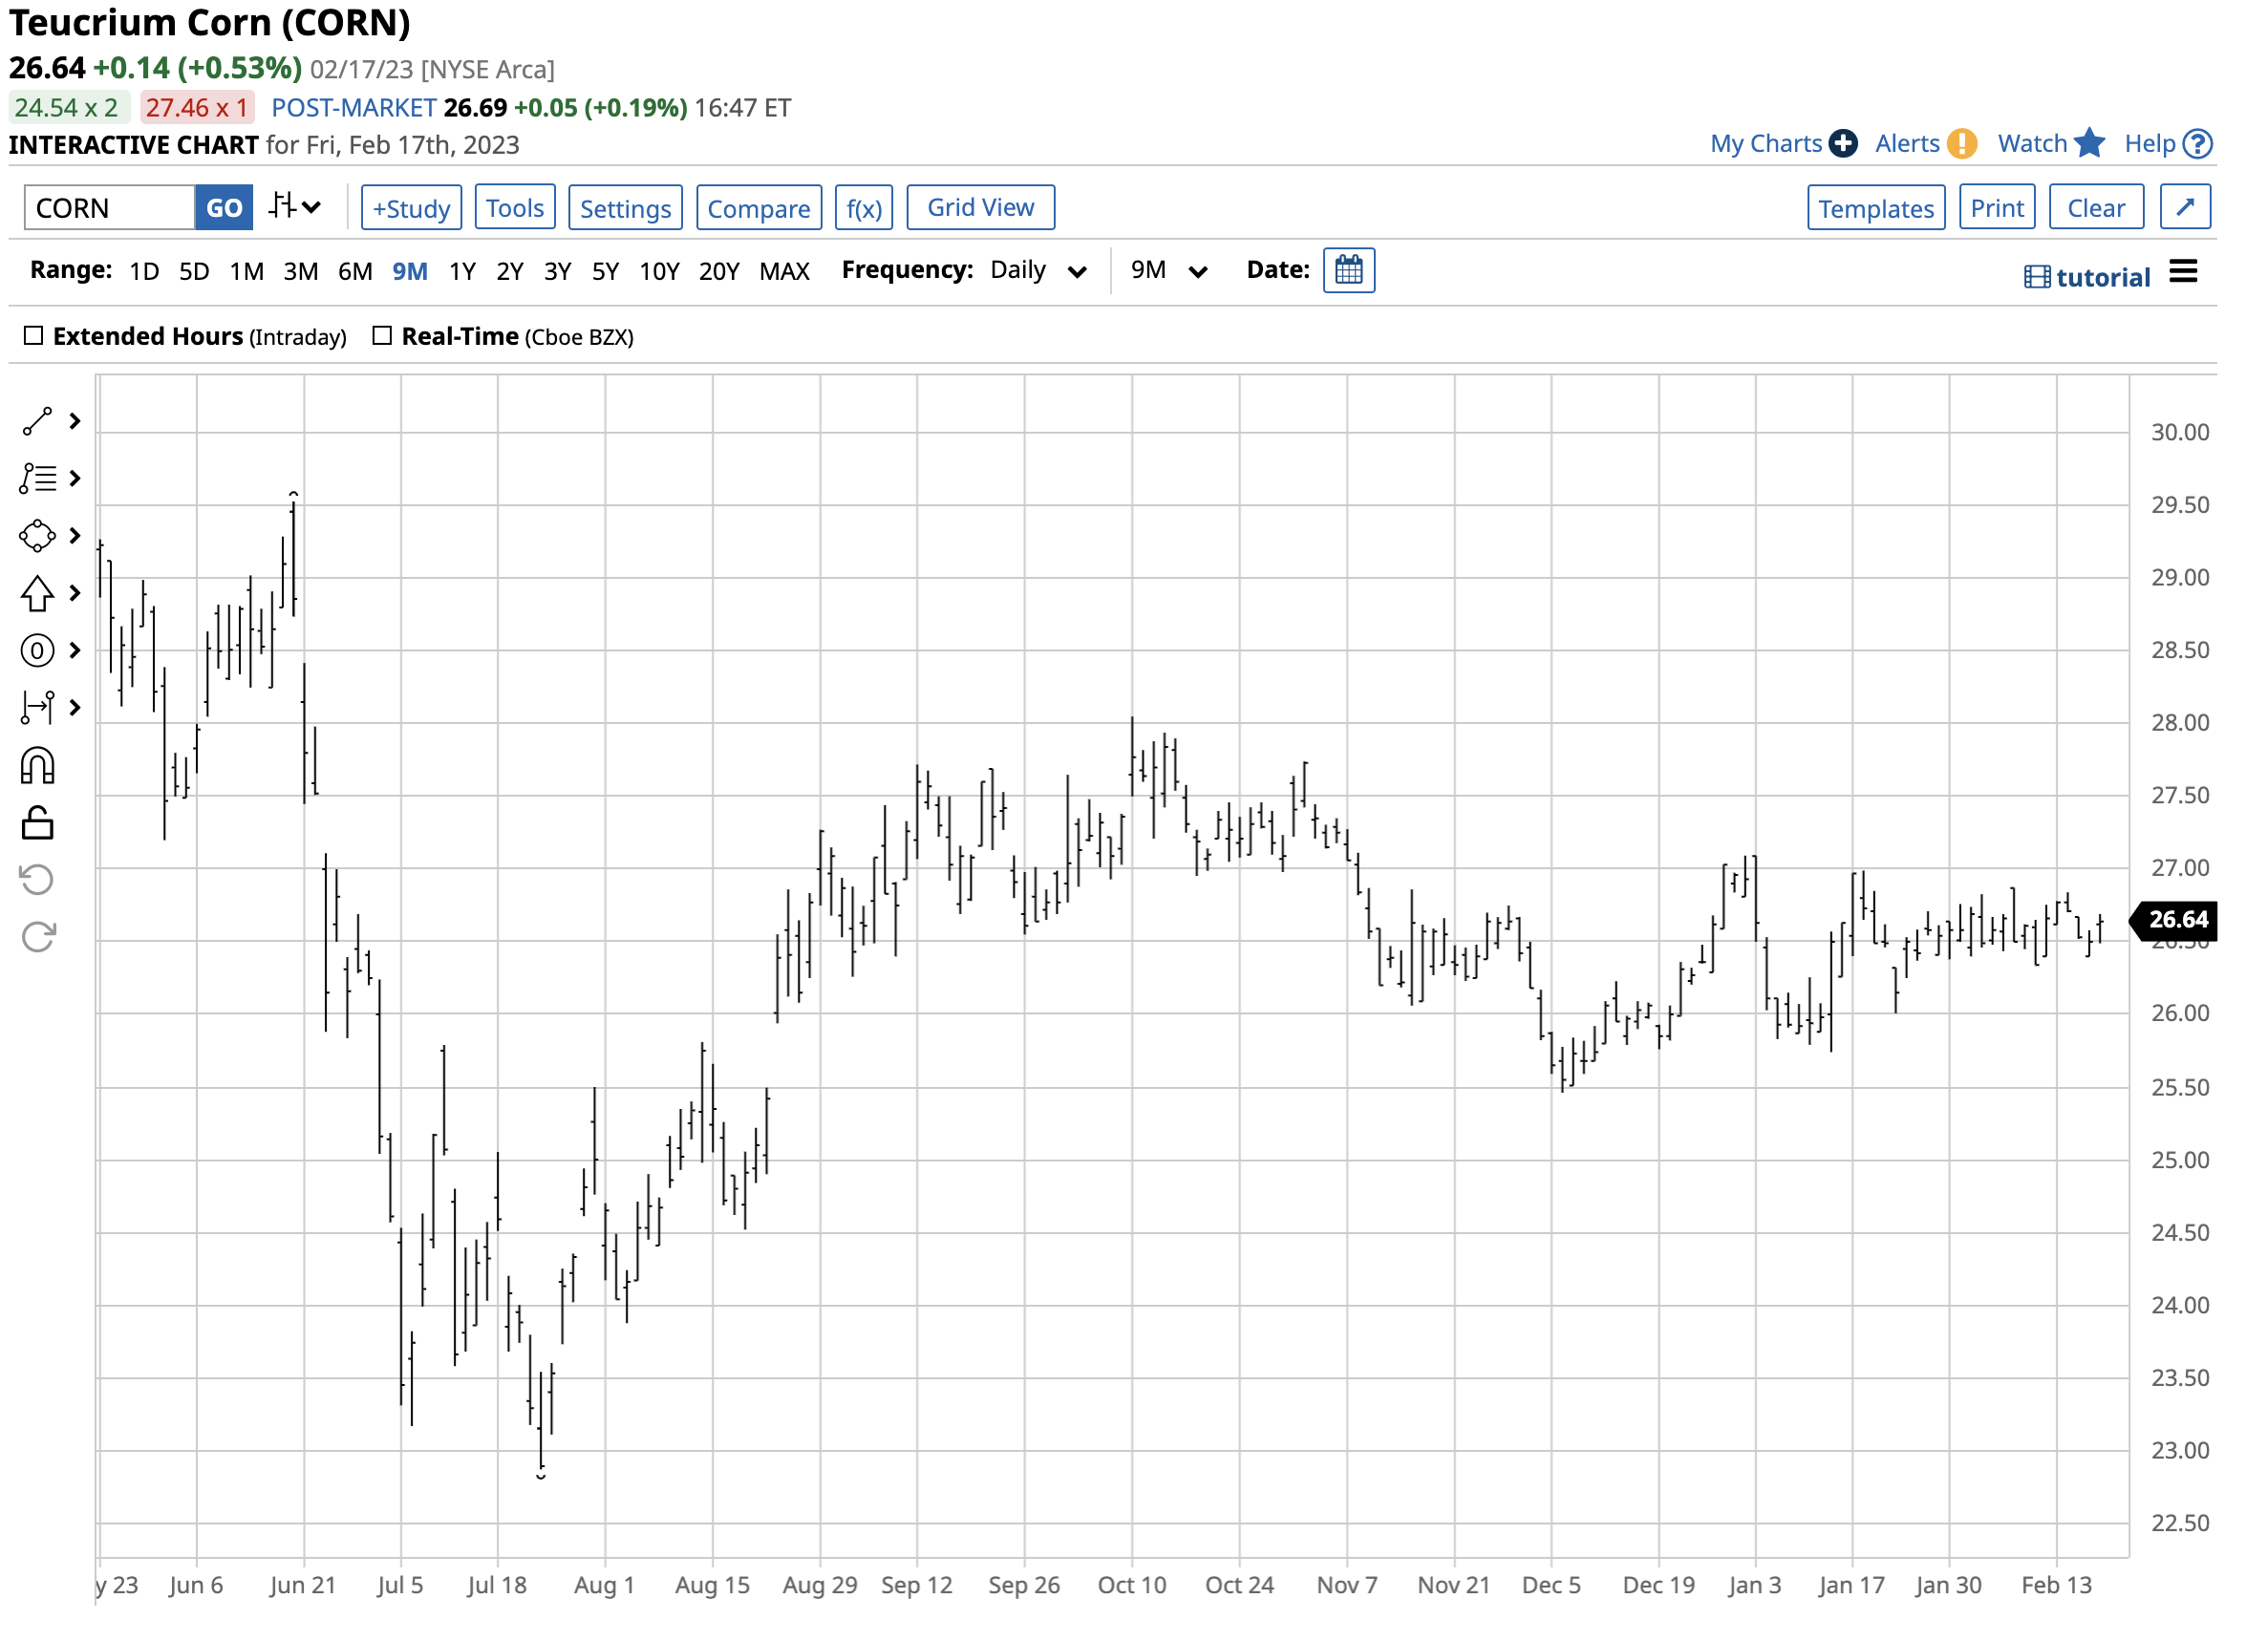Click the Alerts exclamation icon
This screenshot has width=2268, height=1641.
(1962, 144)
